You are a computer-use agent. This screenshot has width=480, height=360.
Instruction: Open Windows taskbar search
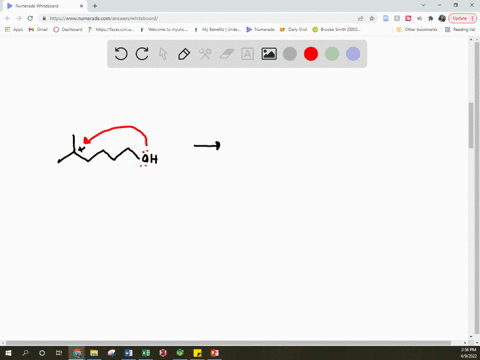coord(25,353)
